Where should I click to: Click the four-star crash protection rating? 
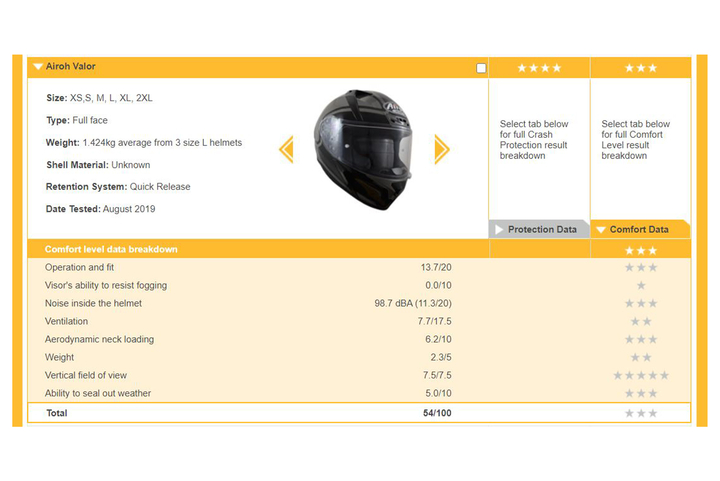539,68
